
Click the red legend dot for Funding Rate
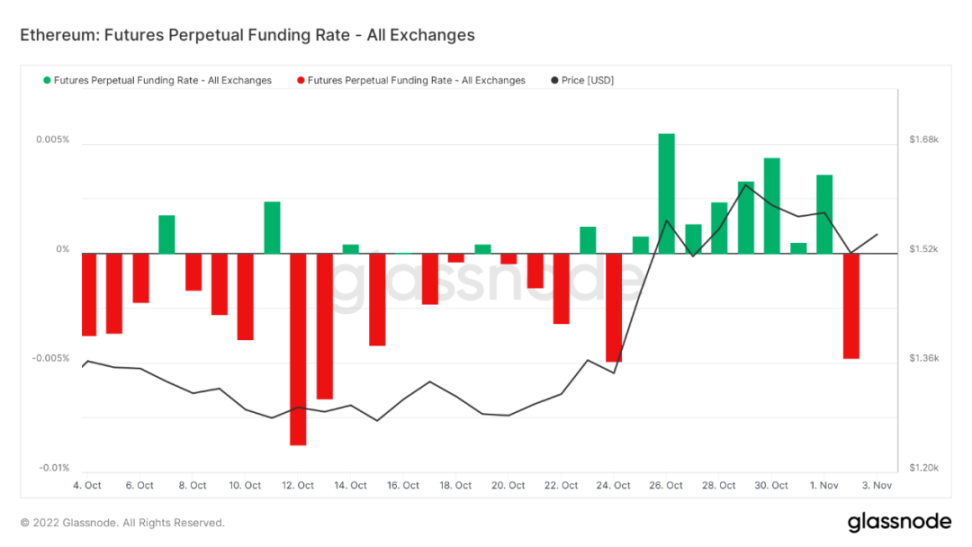click(x=300, y=80)
